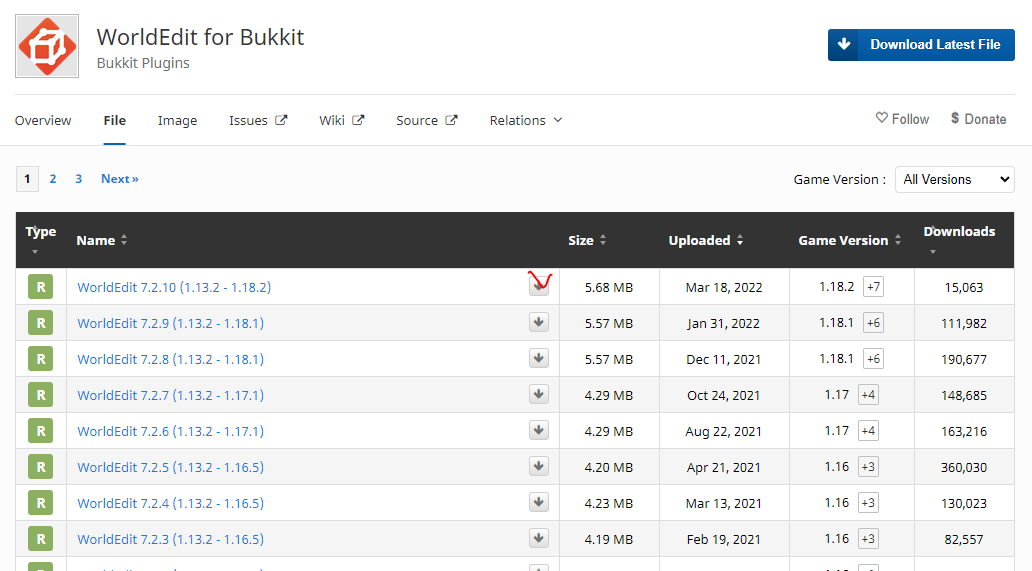Go to page 3 of files
This screenshot has height=571, width=1032.
click(78, 179)
